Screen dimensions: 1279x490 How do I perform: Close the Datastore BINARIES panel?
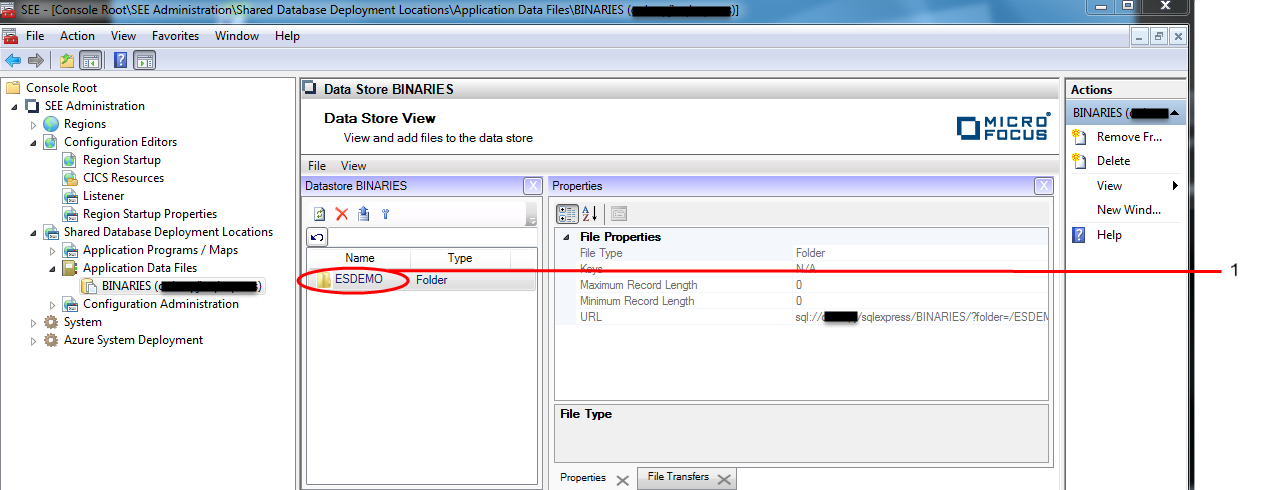click(x=533, y=186)
